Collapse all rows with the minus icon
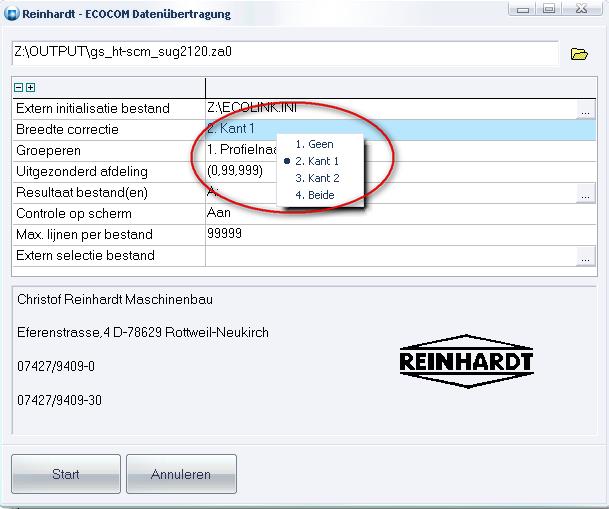The image size is (609, 509). point(19,87)
